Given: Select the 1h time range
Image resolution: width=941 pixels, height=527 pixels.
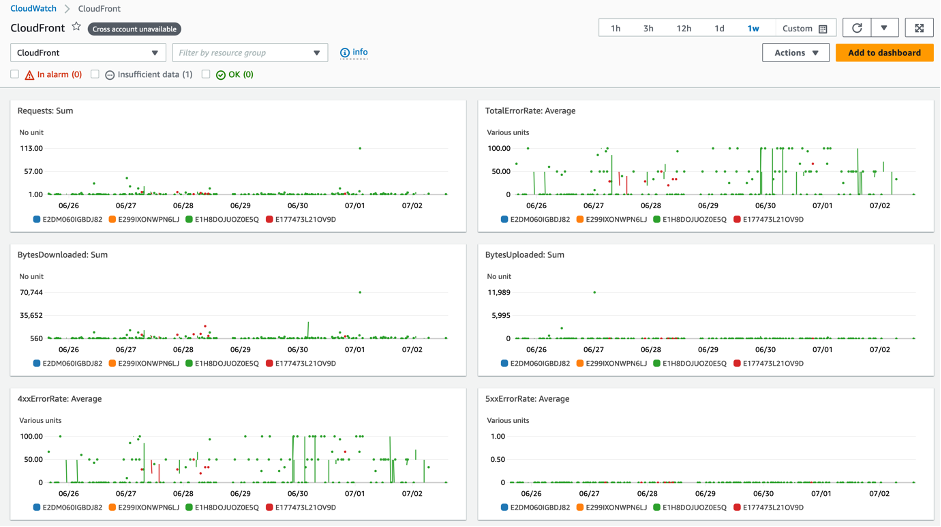Looking at the screenshot, I should 615,28.
